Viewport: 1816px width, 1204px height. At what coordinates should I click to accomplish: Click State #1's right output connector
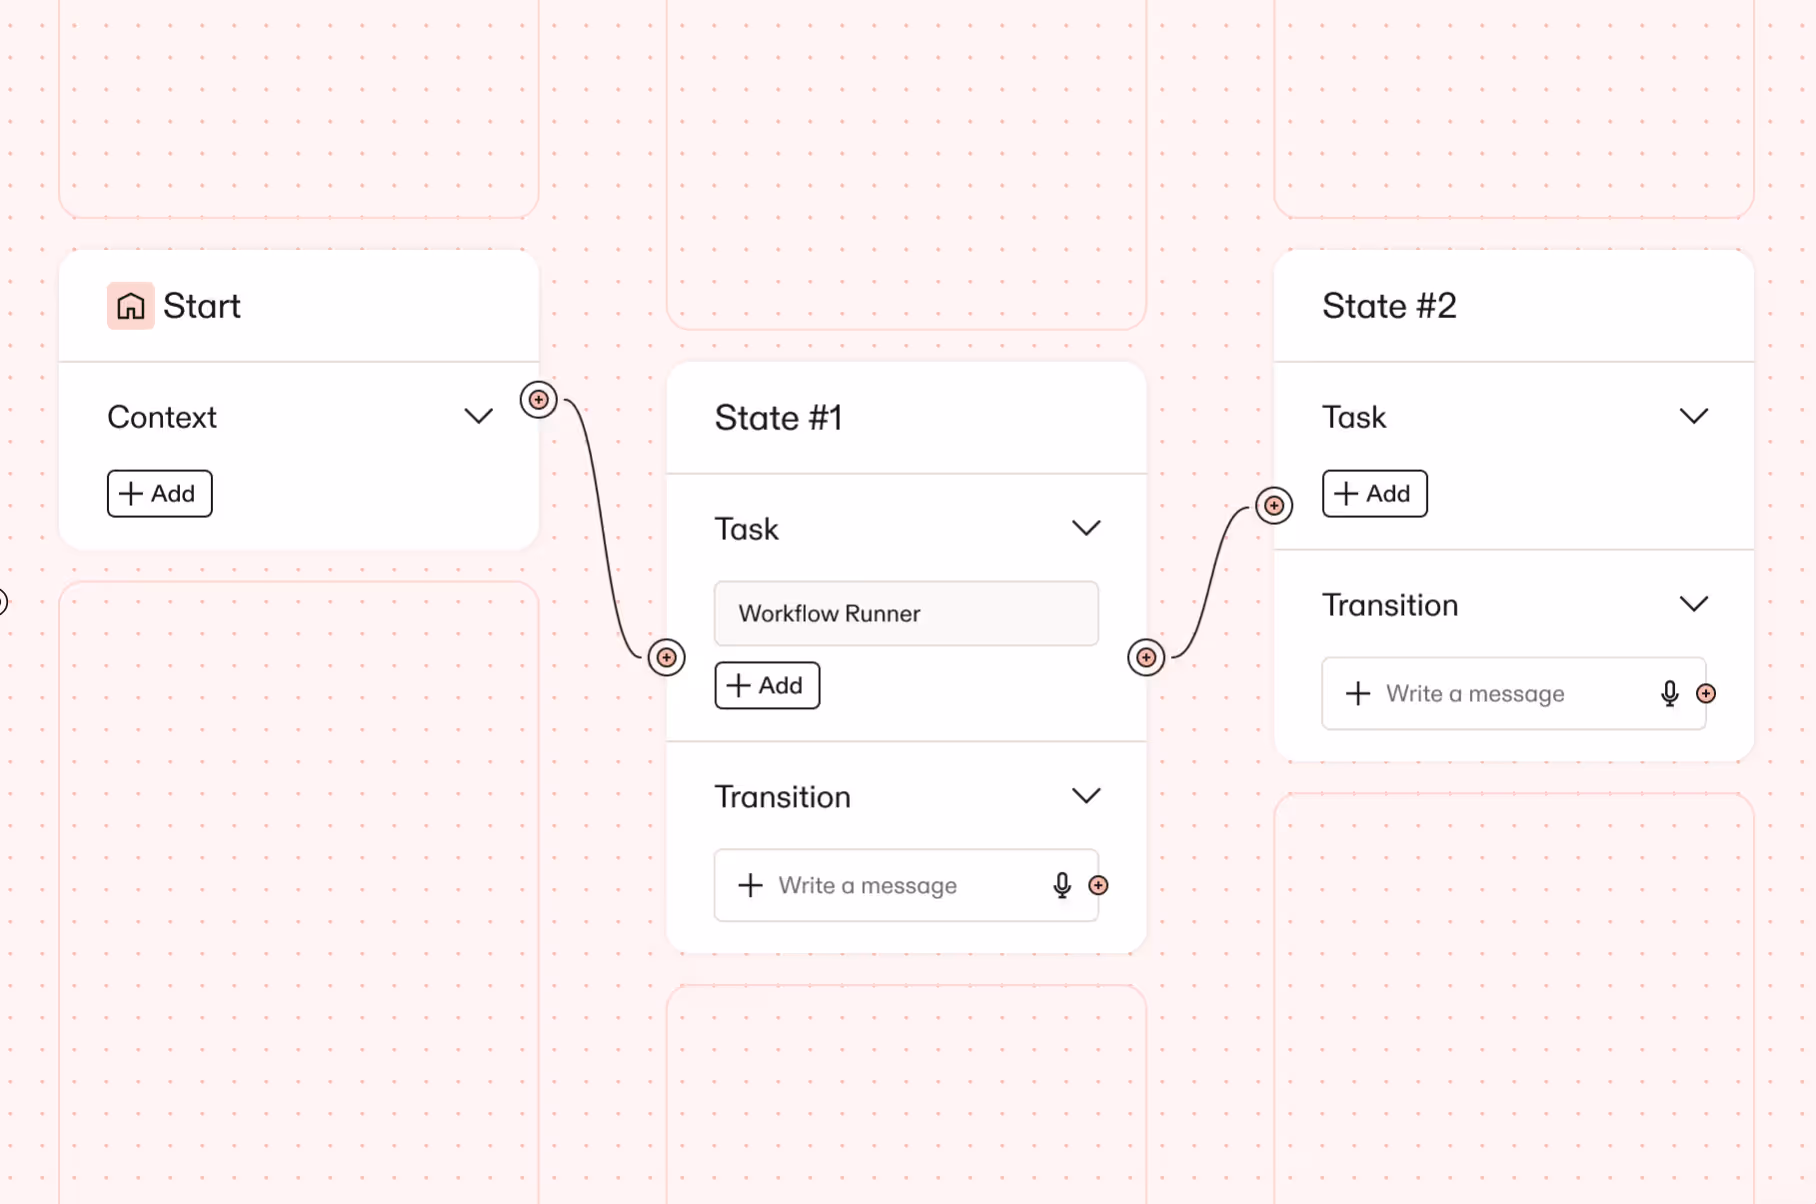coord(1146,657)
